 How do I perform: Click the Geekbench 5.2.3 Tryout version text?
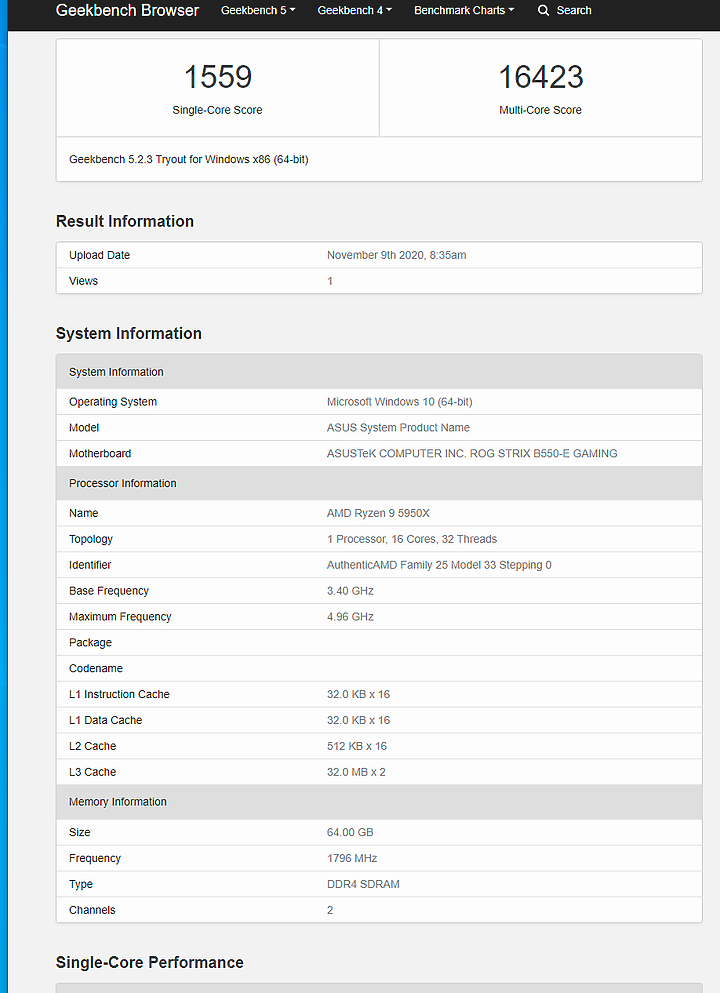[x=189, y=160]
